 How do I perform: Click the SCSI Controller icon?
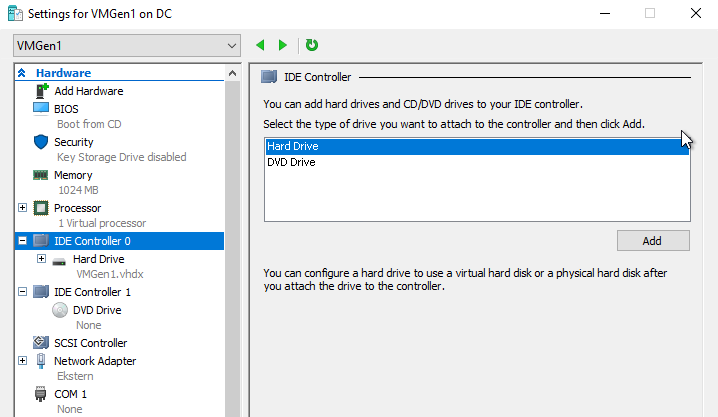41,343
